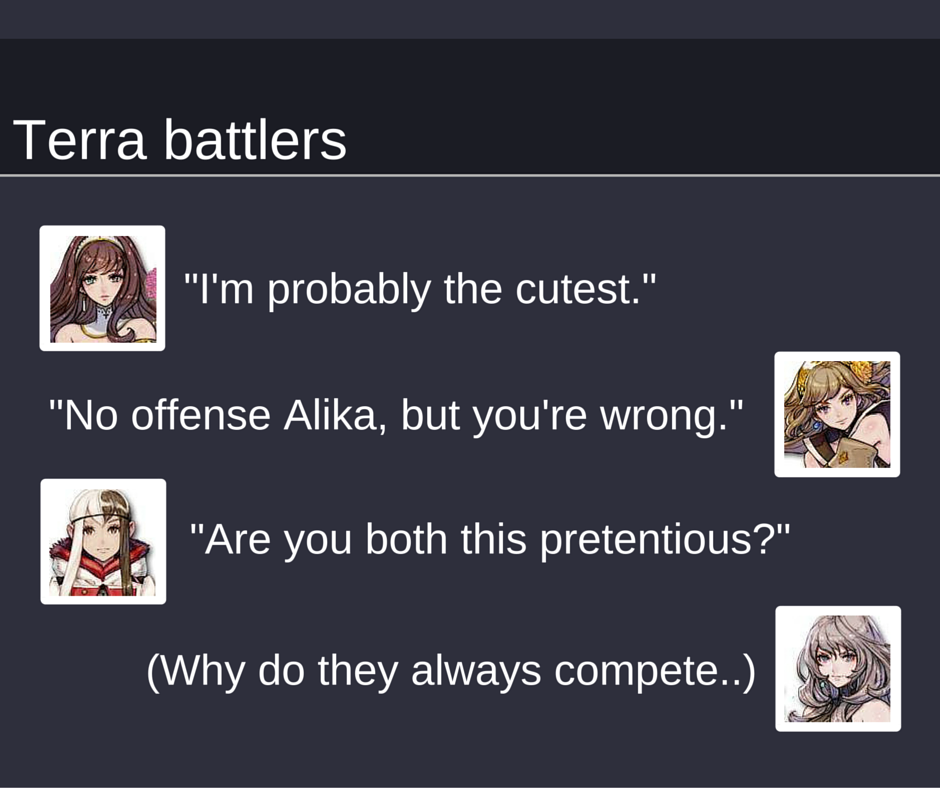This screenshot has height=788, width=940.
Task: Click the word "Terra" in the heading
Action: 80,140
